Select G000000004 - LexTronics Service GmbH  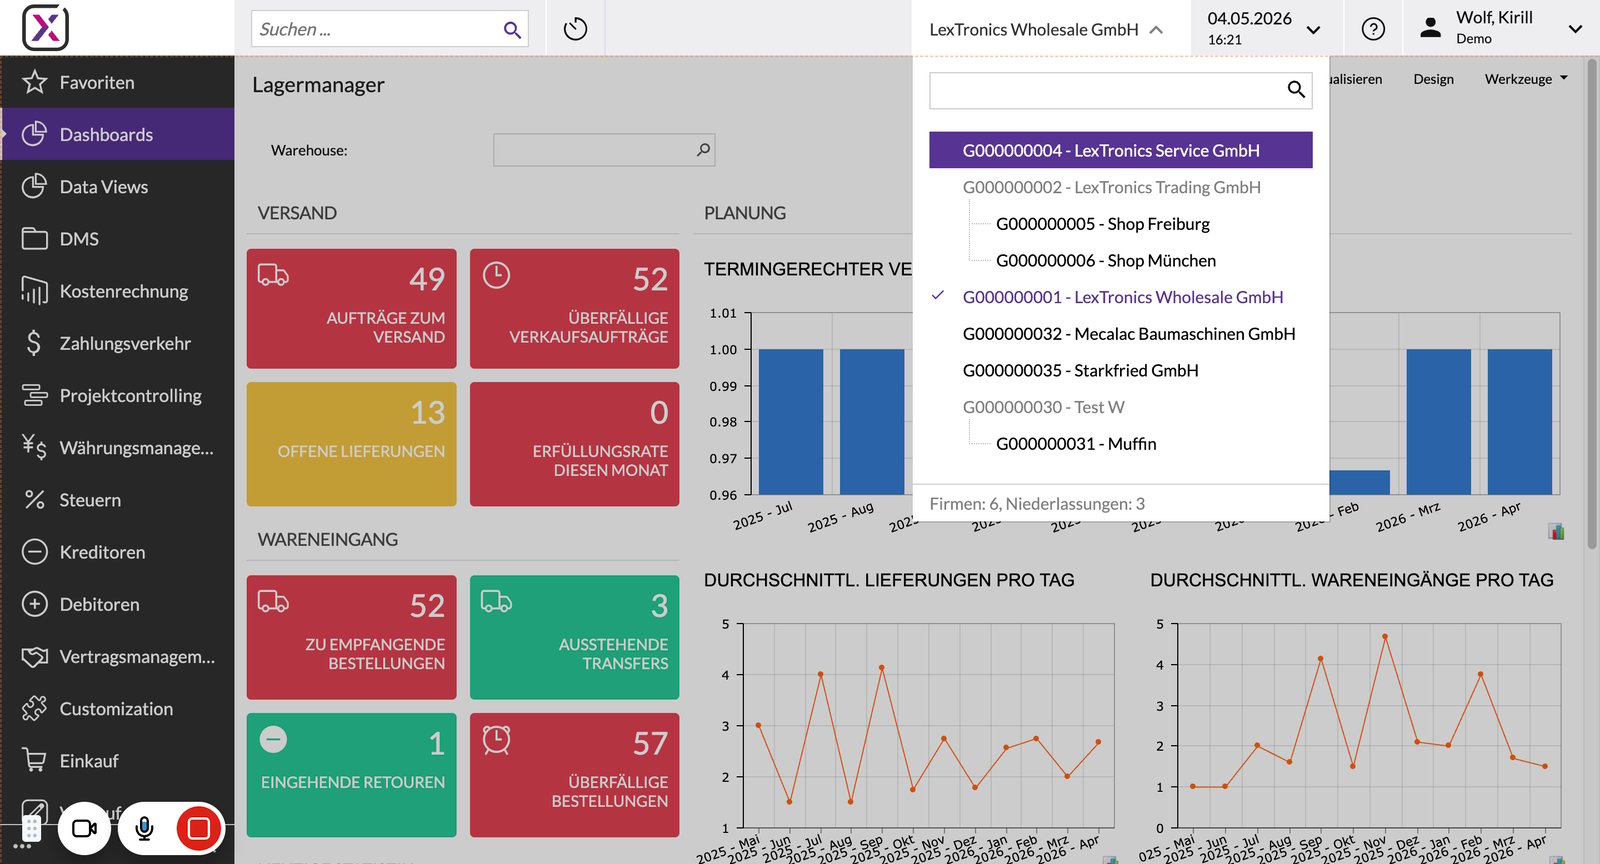click(1121, 150)
